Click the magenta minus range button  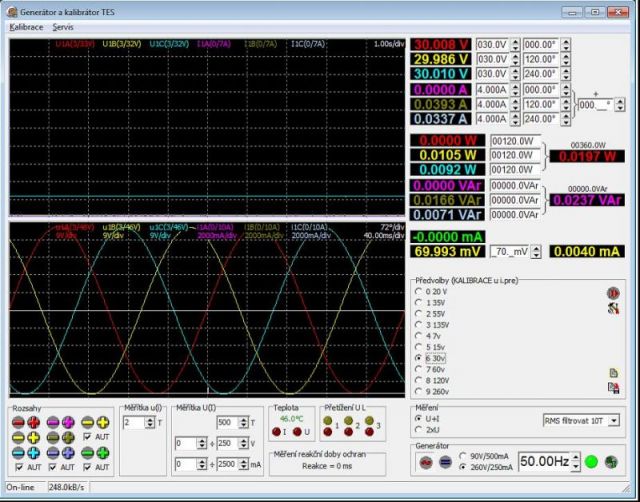(x=53, y=422)
